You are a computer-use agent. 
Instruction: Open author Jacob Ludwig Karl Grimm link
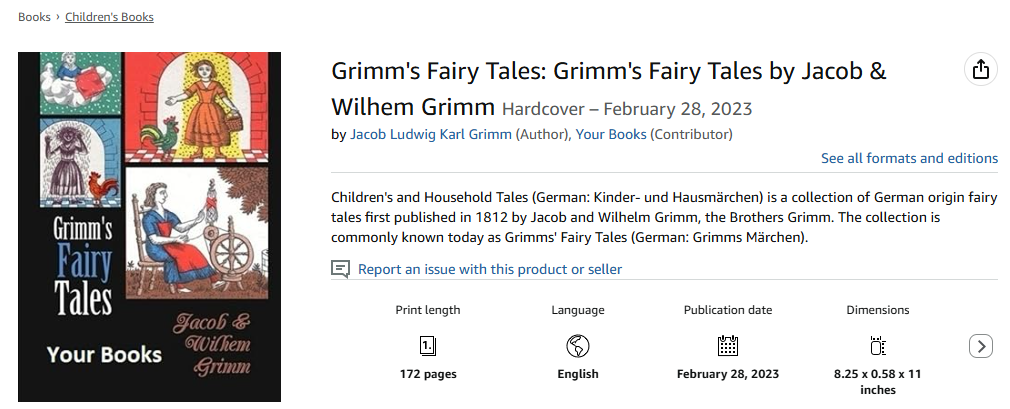(x=431, y=134)
